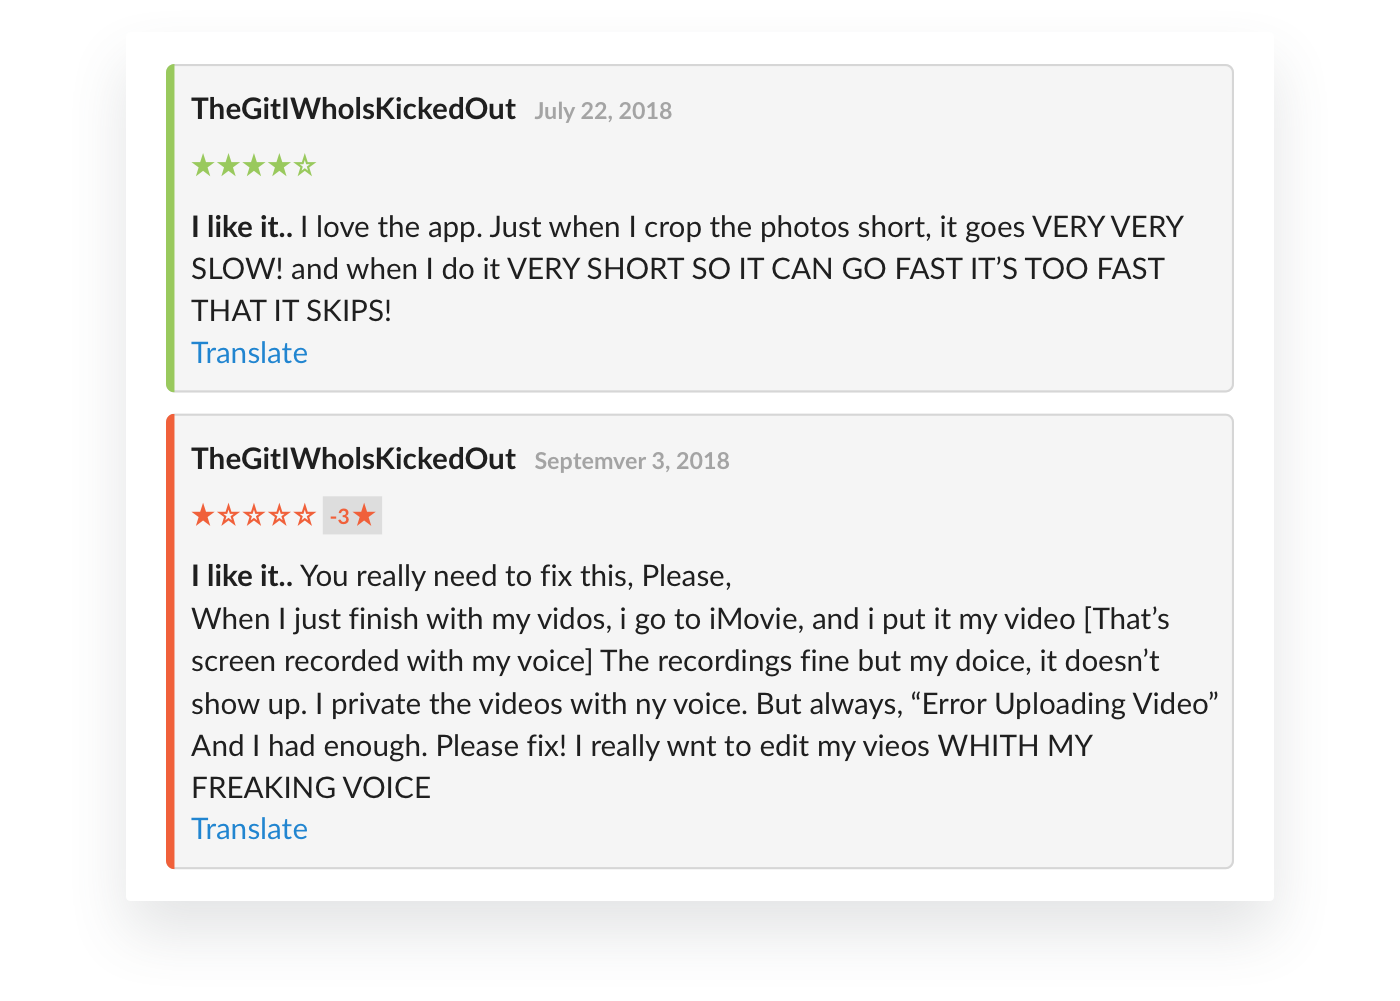Click the second empty orange star outline
Image resolution: width=1400 pixels, height=1001 pixels.
tap(254, 516)
